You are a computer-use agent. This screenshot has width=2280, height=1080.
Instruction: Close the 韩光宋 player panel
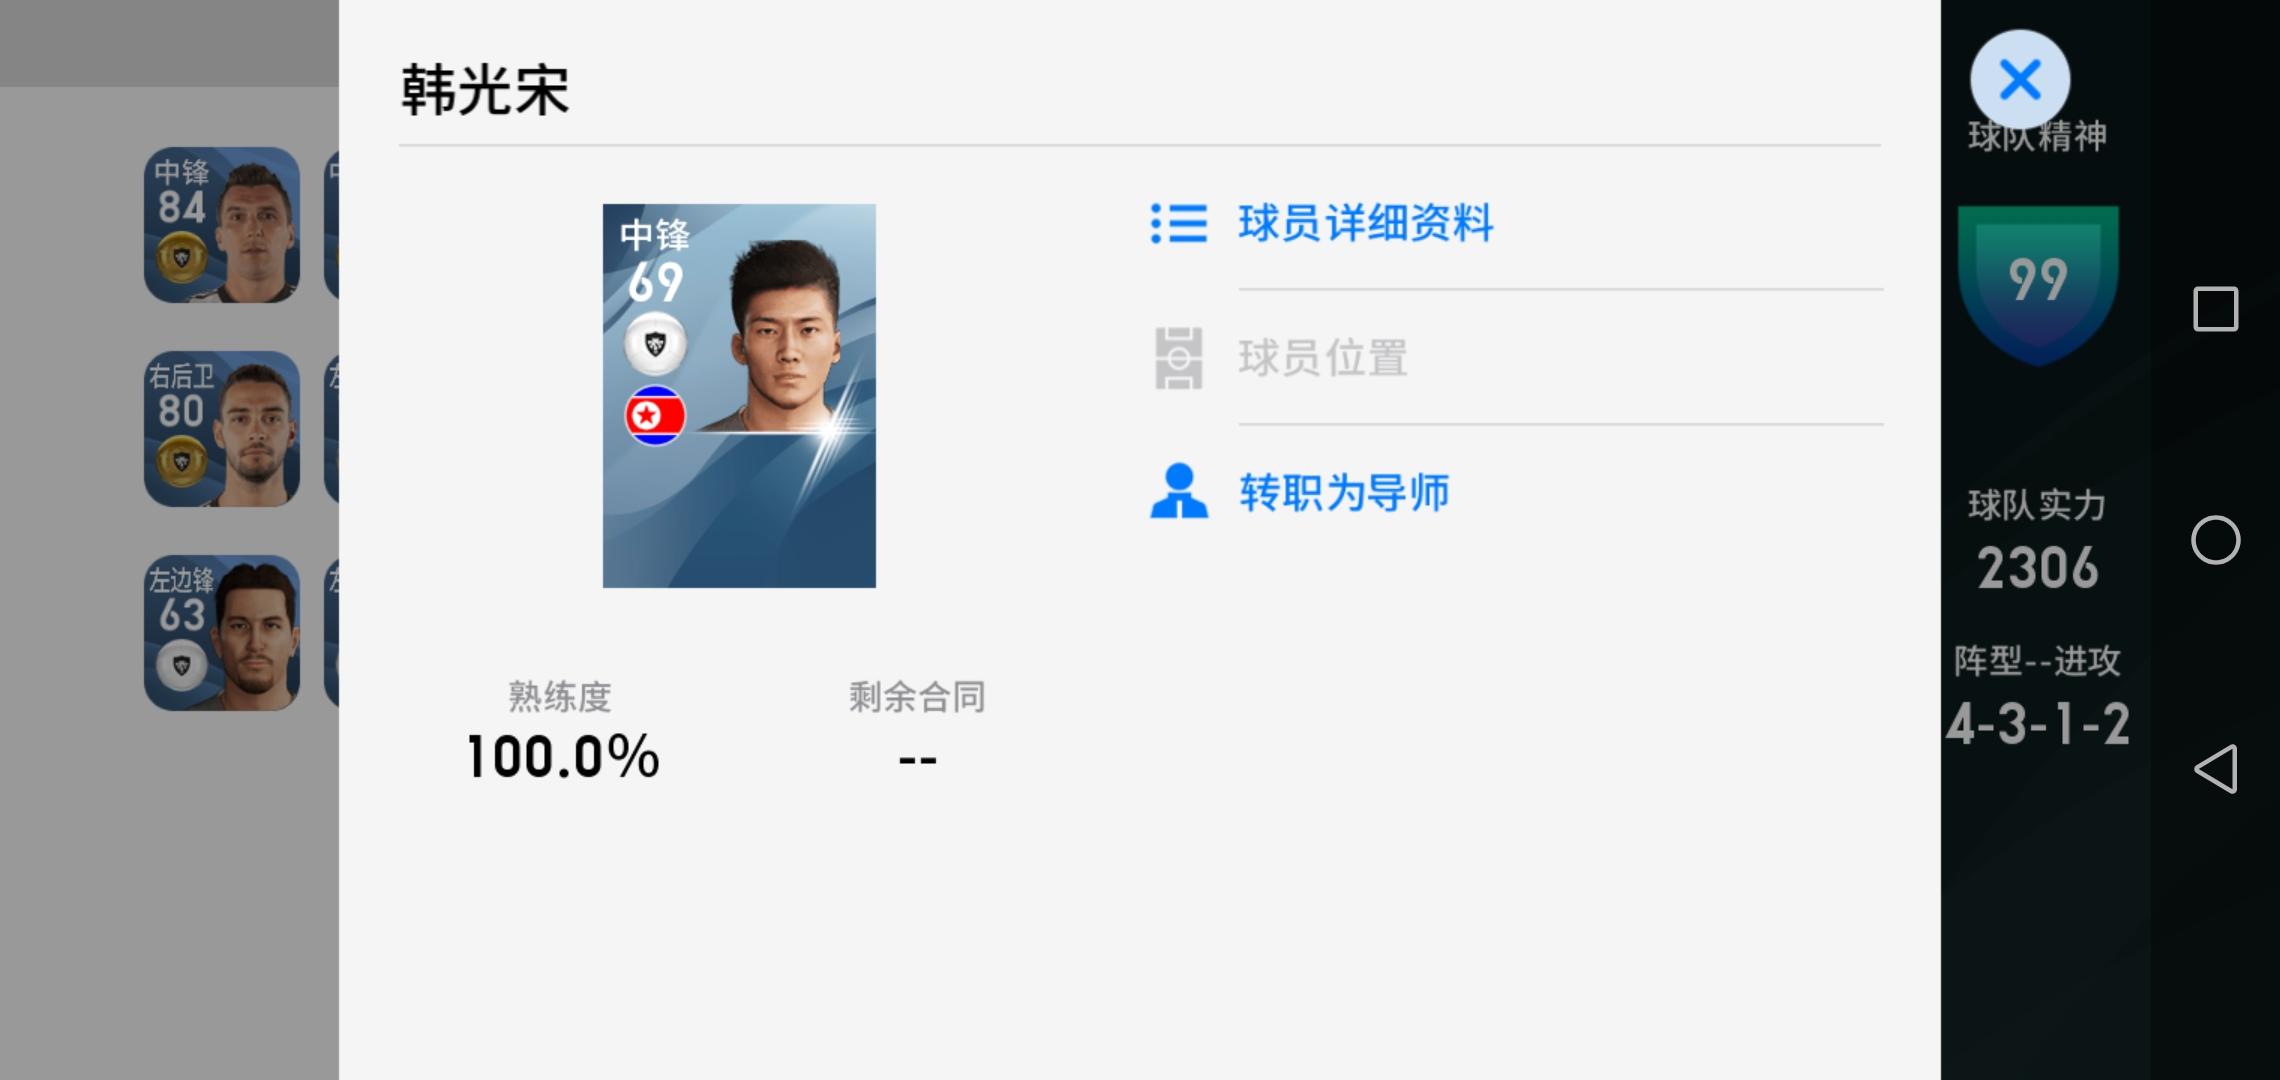[x=2020, y=80]
